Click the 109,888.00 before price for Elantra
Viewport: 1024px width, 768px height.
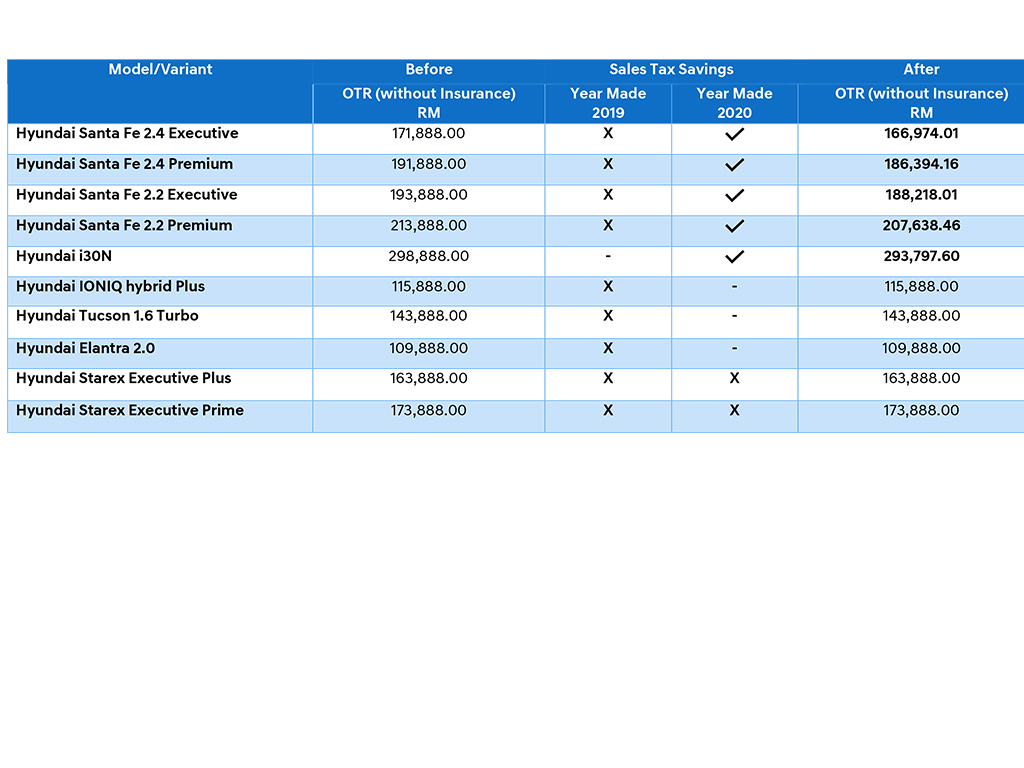coord(428,348)
